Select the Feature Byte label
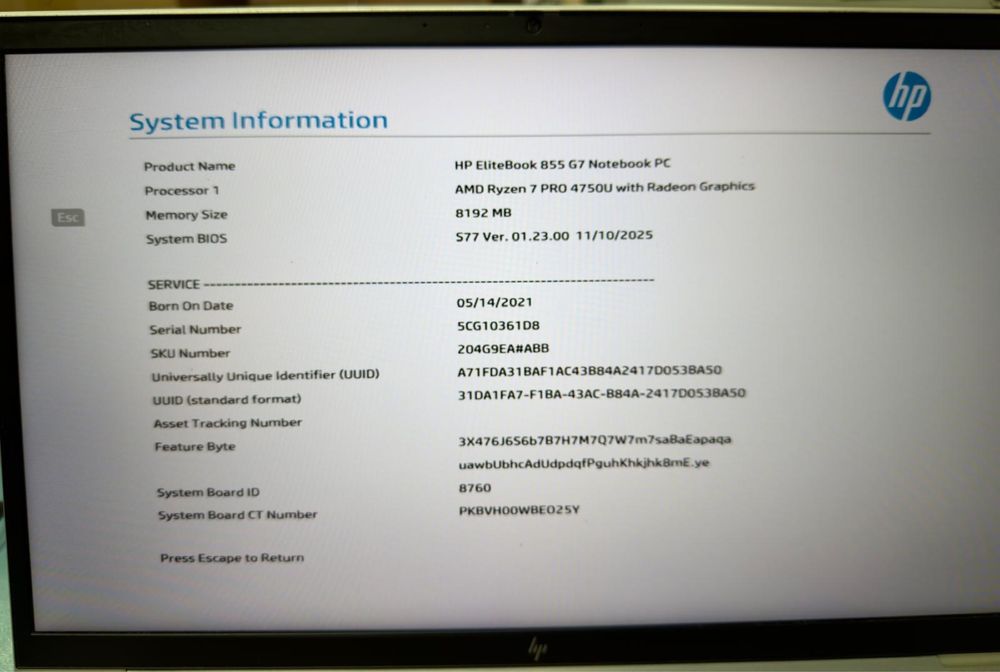This screenshot has width=1000, height=672. pyautogui.click(x=195, y=447)
